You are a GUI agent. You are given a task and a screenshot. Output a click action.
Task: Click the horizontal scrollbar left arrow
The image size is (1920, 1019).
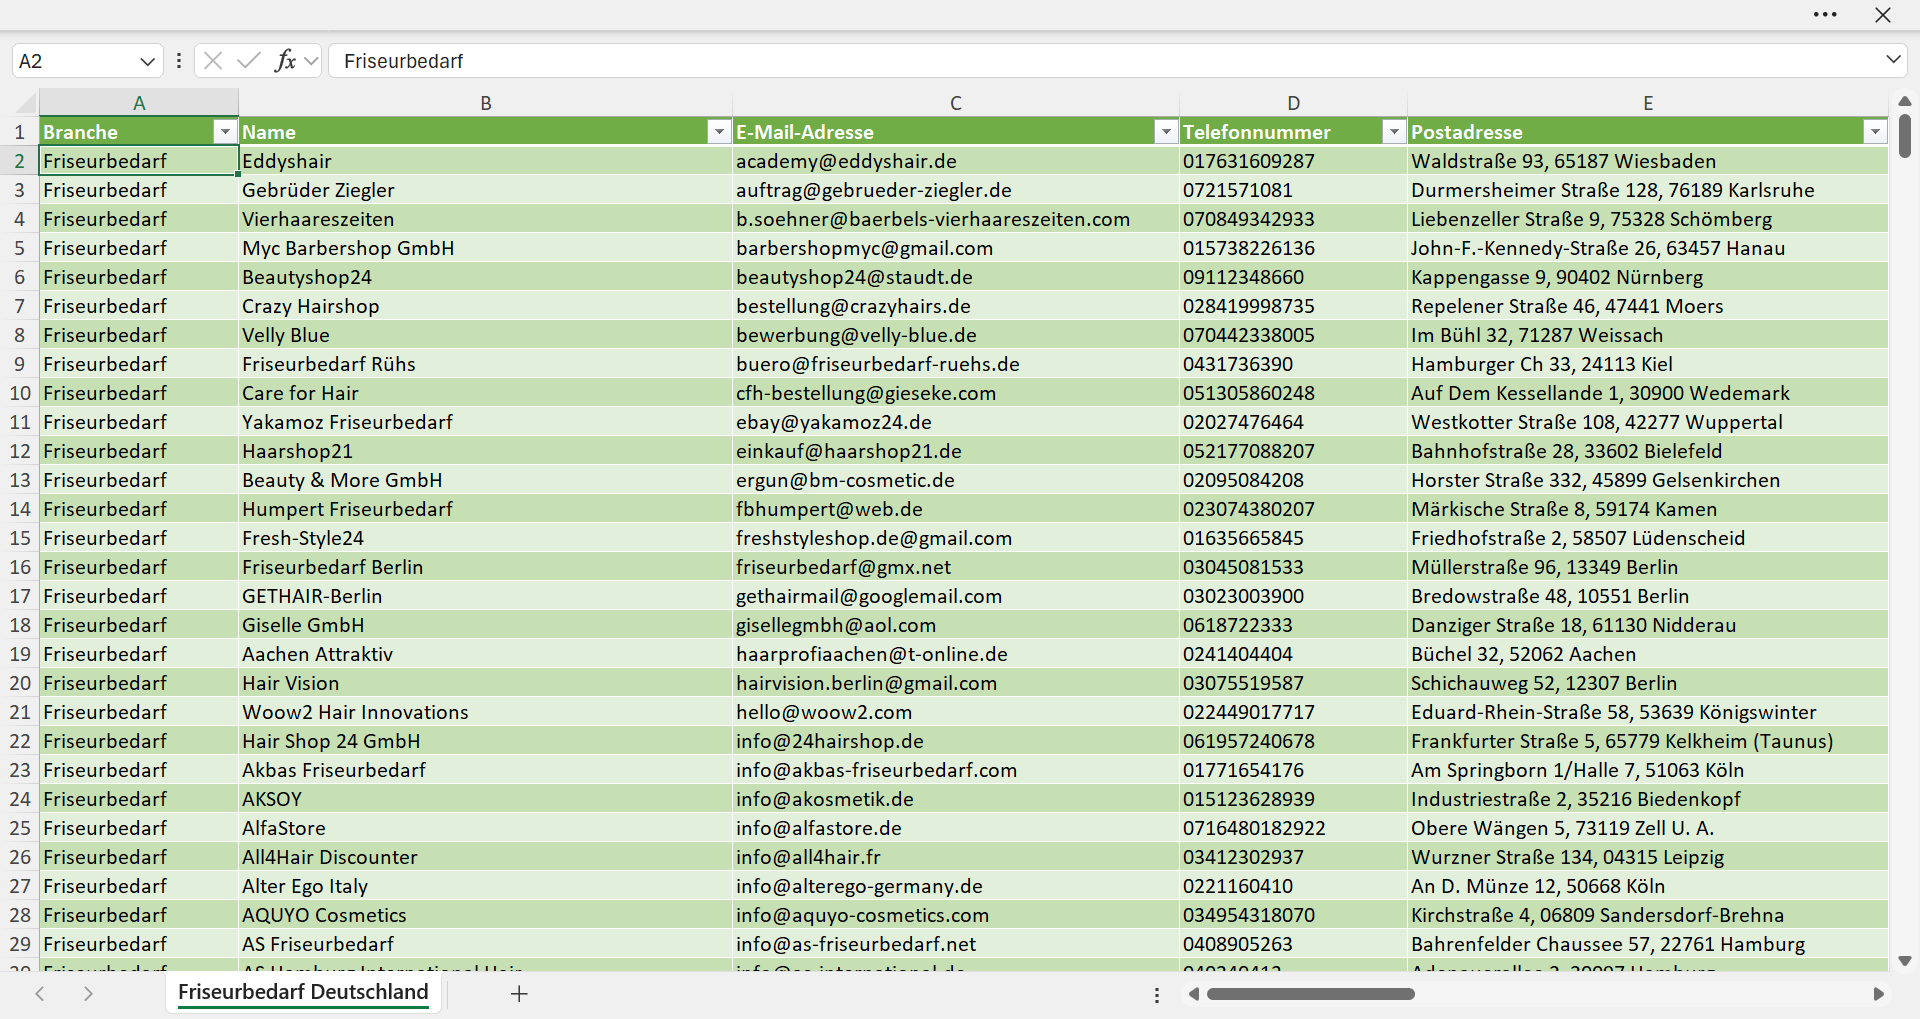pyautogui.click(x=1193, y=994)
